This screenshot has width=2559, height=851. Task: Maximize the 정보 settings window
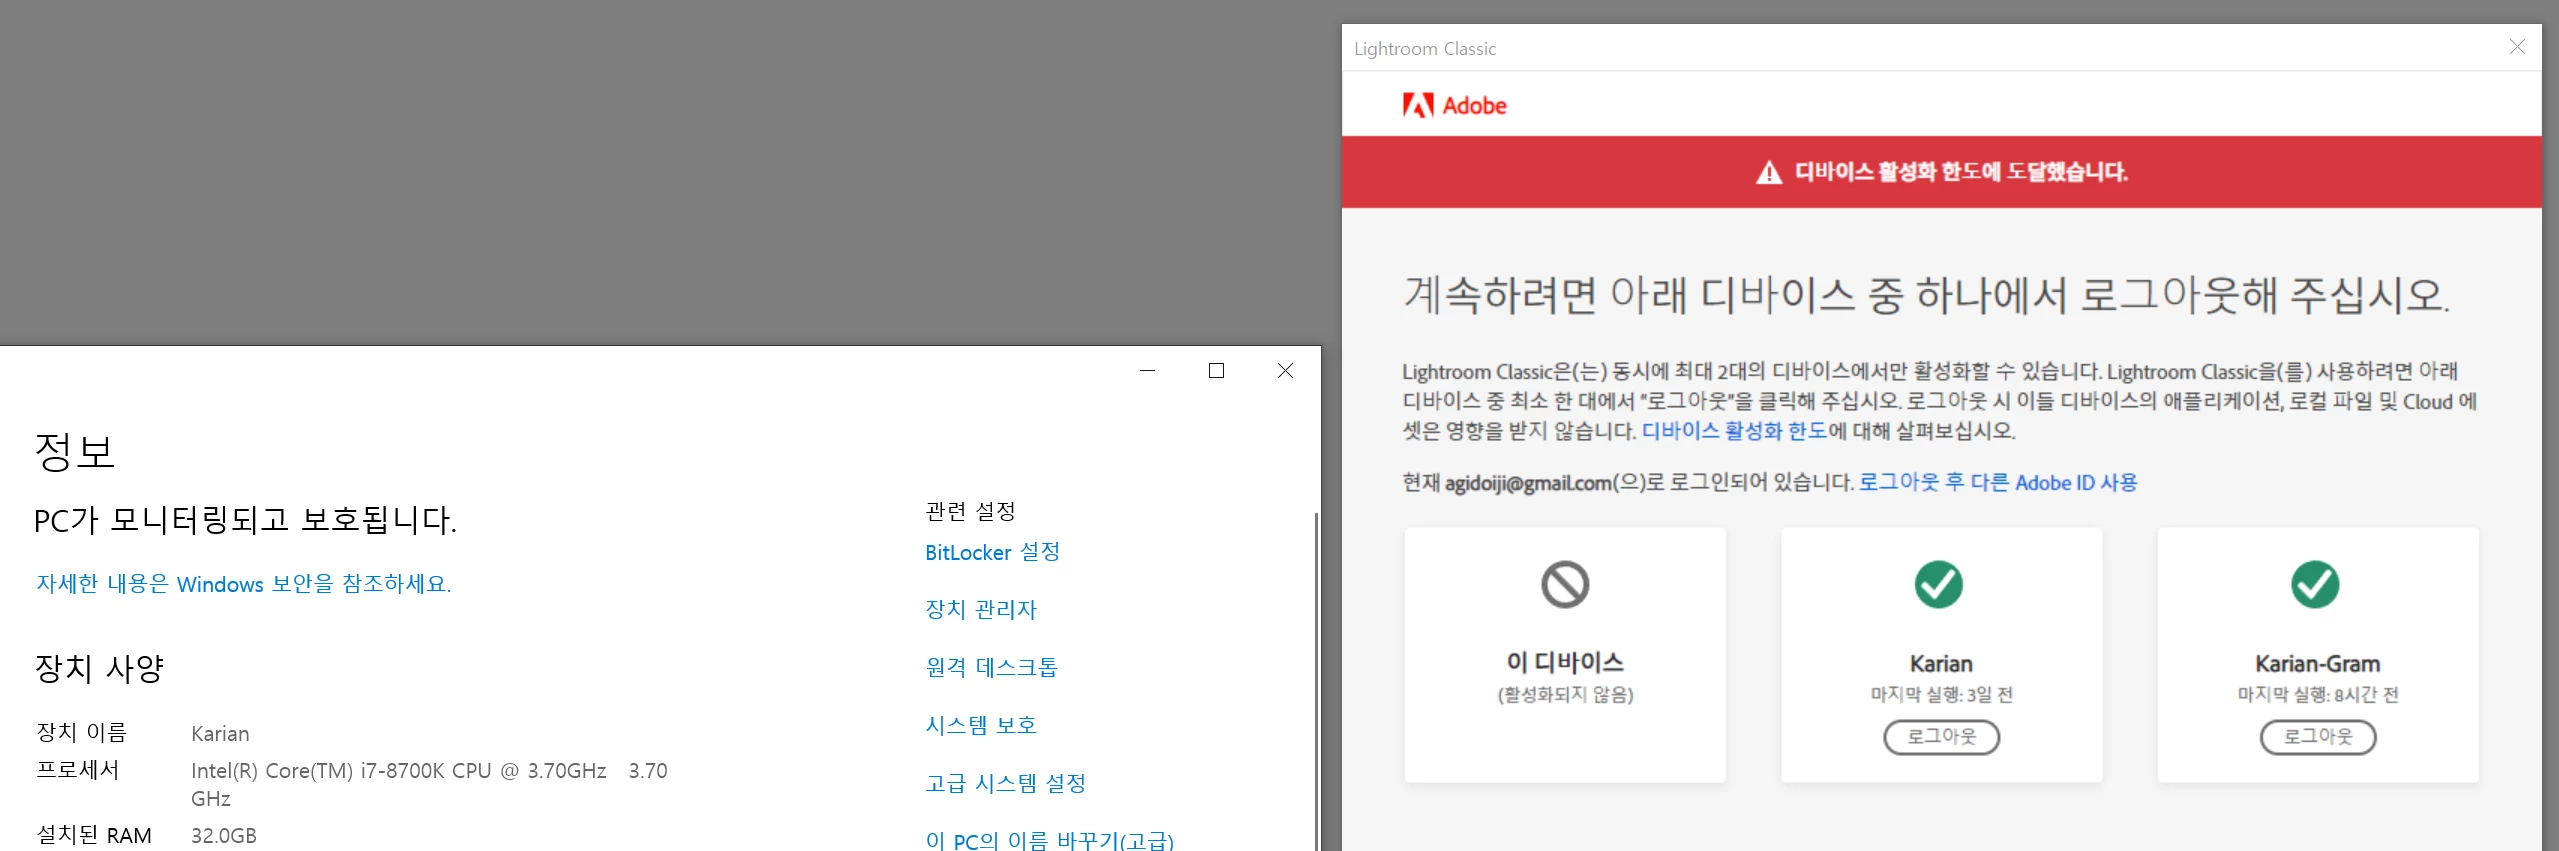[1217, 371]
